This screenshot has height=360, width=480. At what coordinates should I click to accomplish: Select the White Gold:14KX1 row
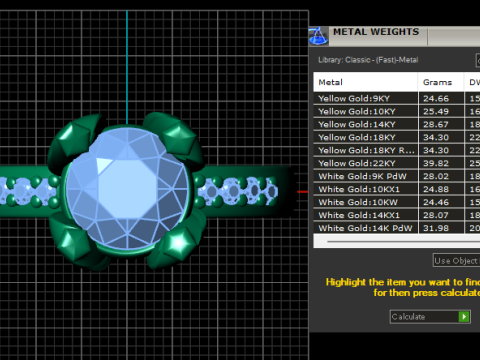click(397, 216)
